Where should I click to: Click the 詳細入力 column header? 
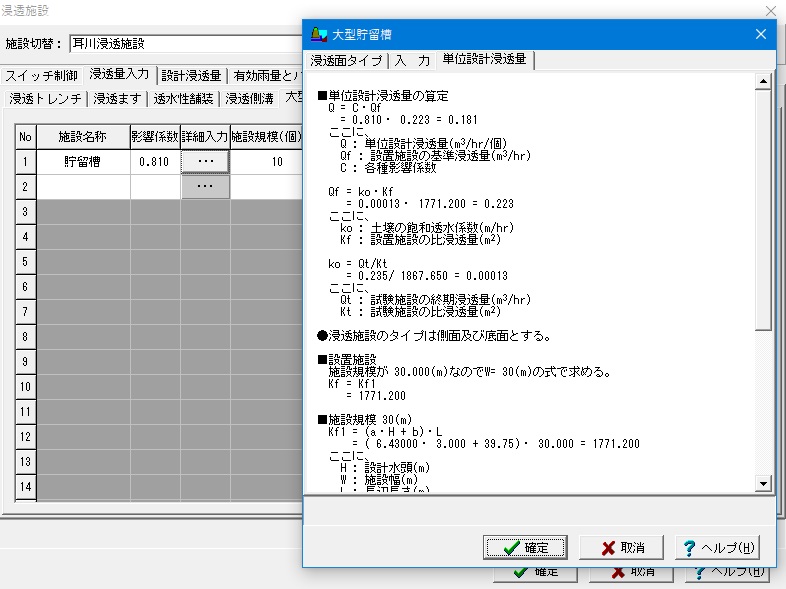(205, 137)
